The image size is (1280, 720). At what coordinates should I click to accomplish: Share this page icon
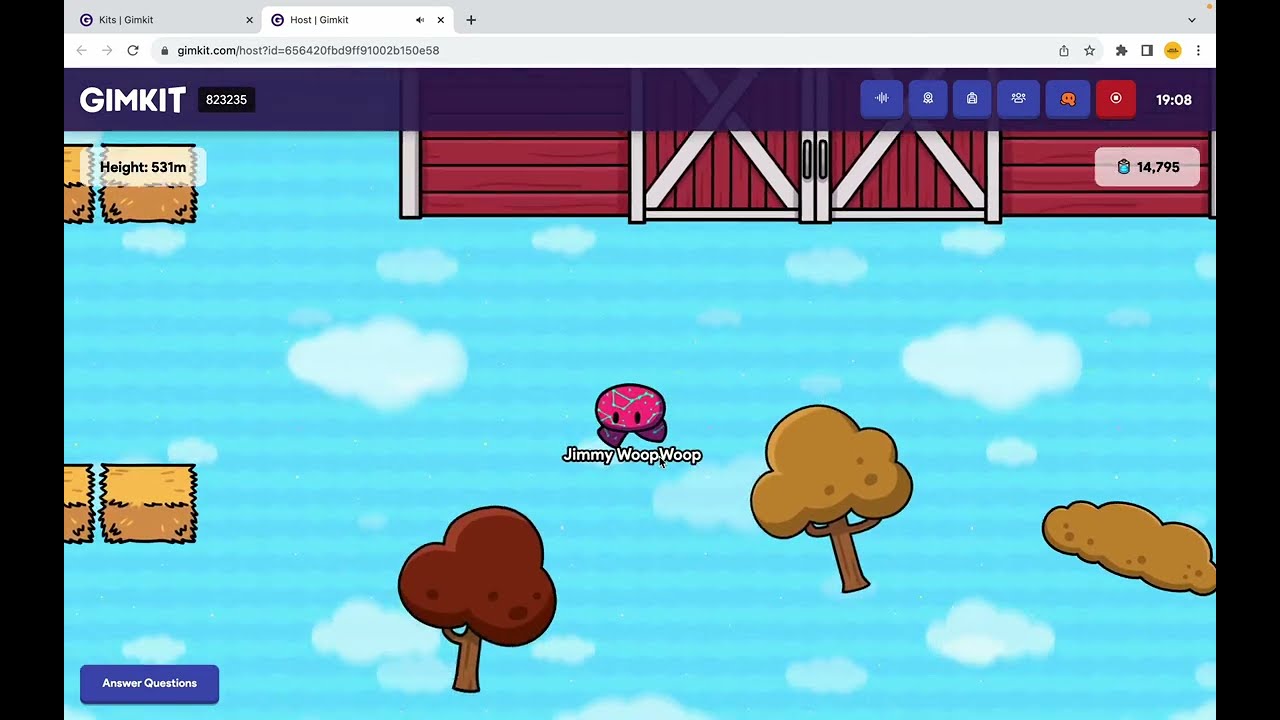pyautogui.click(x=1064, y=50)
